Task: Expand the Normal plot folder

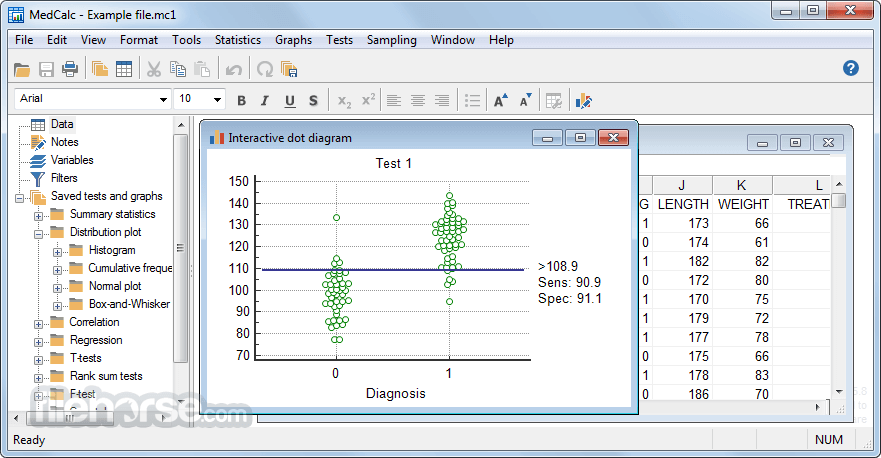Action: 57,288
